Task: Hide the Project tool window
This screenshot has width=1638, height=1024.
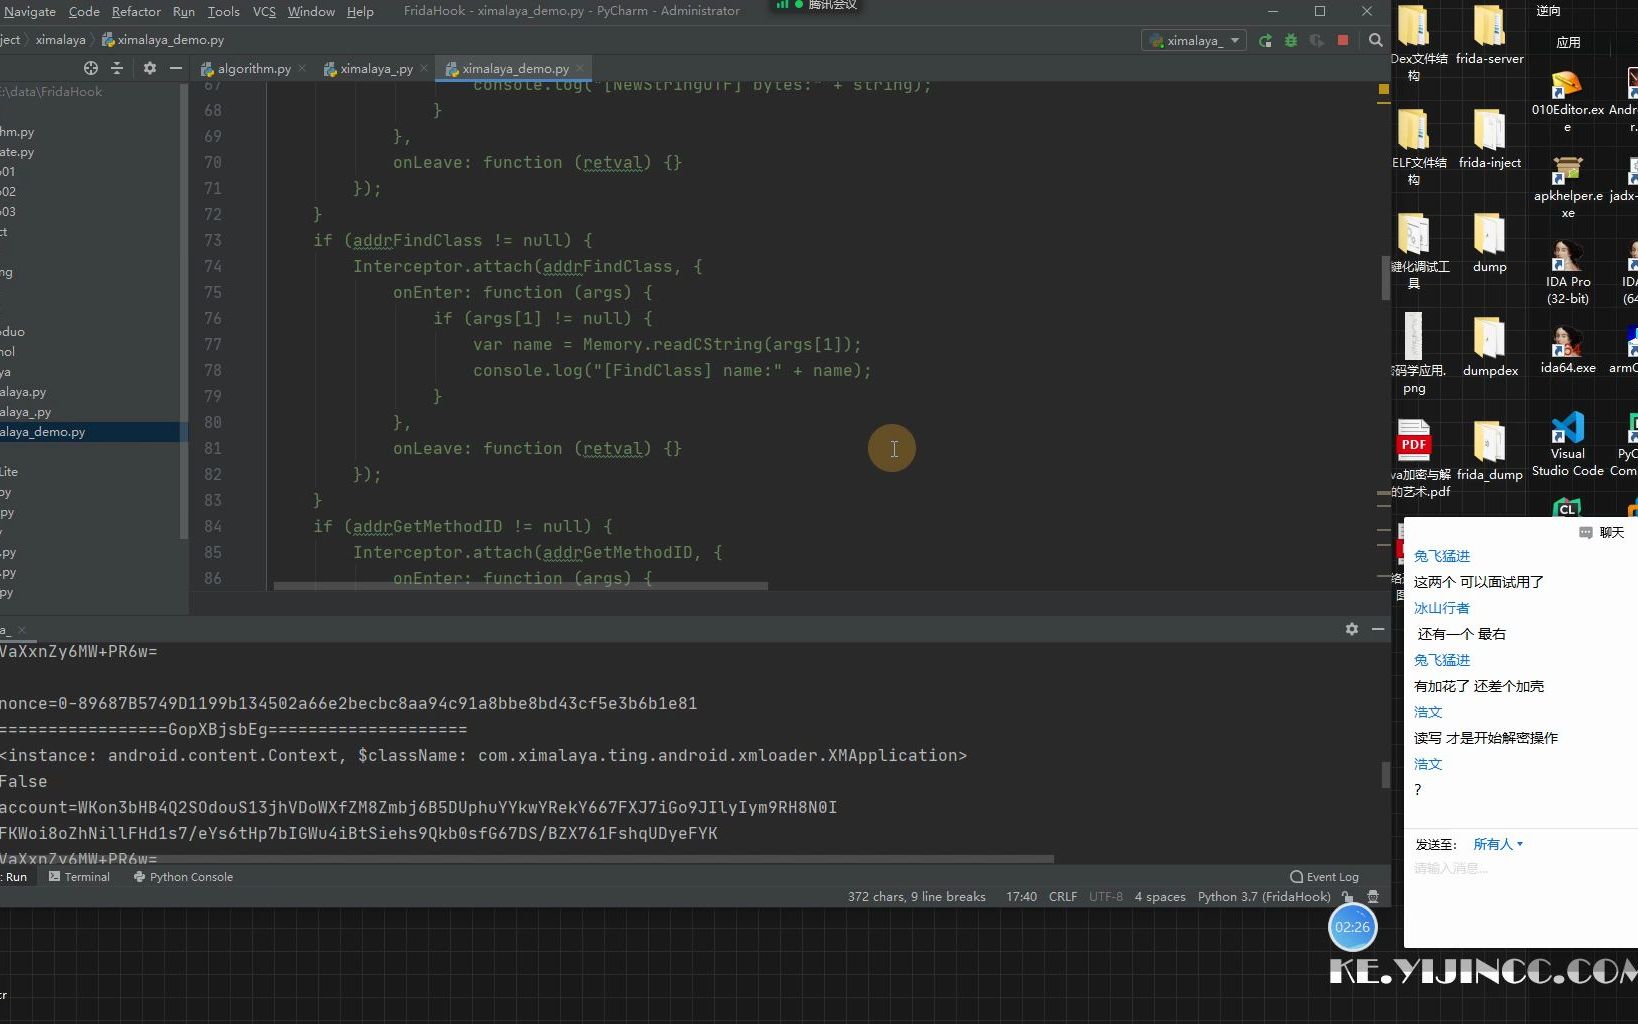Action: (176, 68)
